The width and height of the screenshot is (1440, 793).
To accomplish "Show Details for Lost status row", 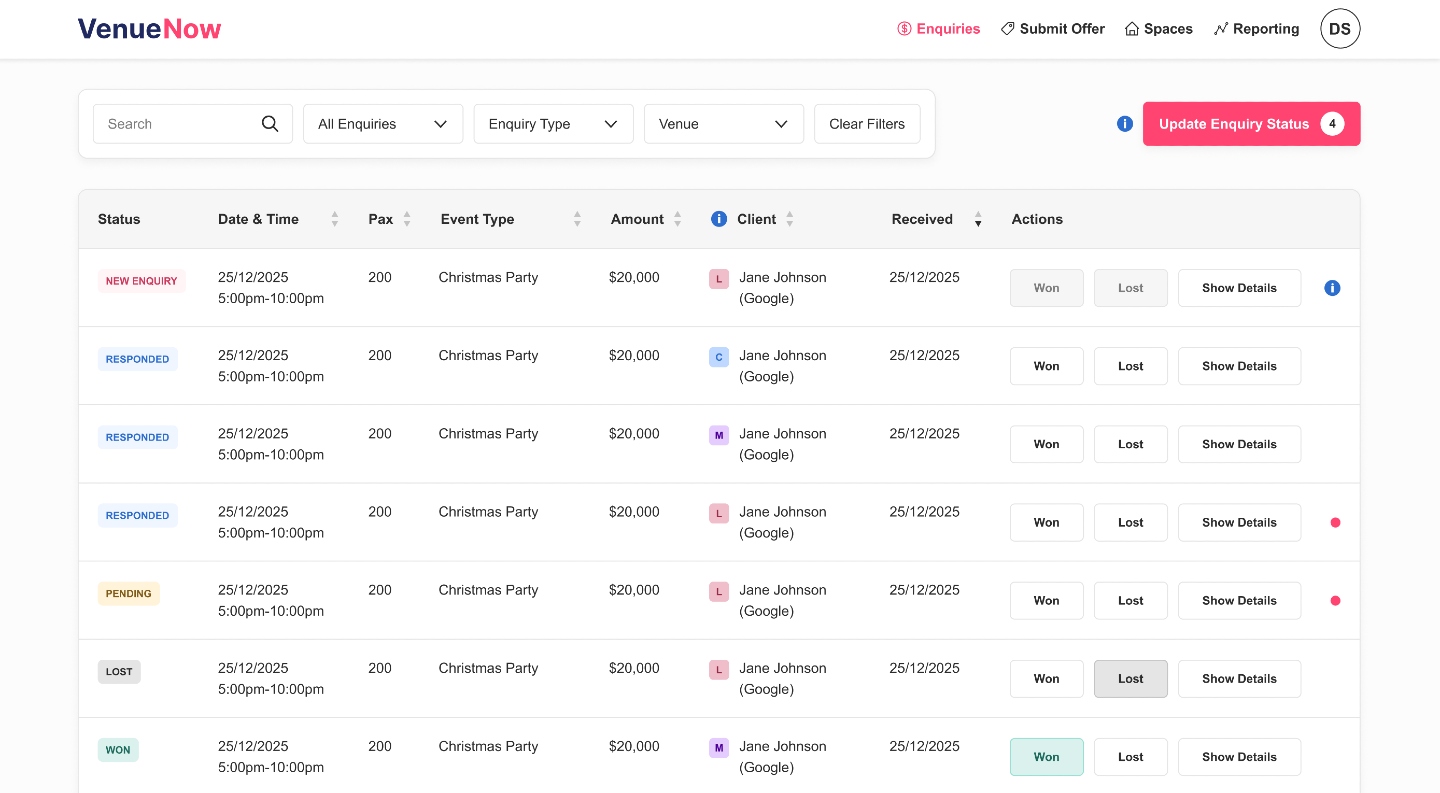I will coord(1240,679).
